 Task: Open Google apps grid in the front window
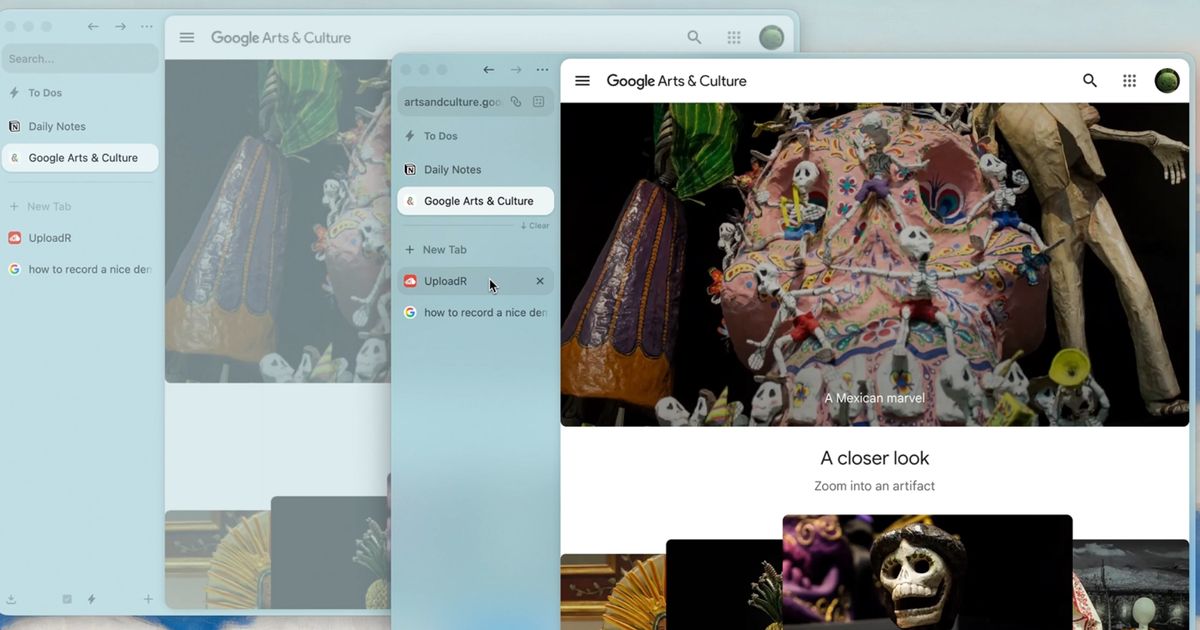point(1129,81)
